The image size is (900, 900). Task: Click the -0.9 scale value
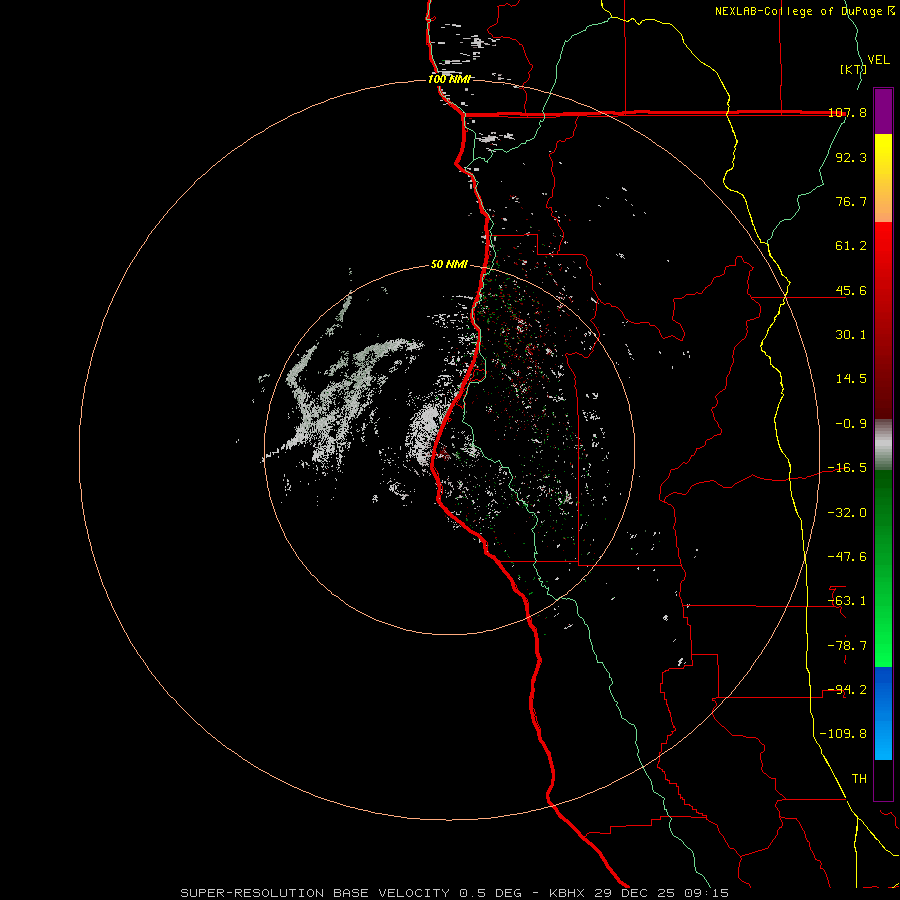(851, 424)
